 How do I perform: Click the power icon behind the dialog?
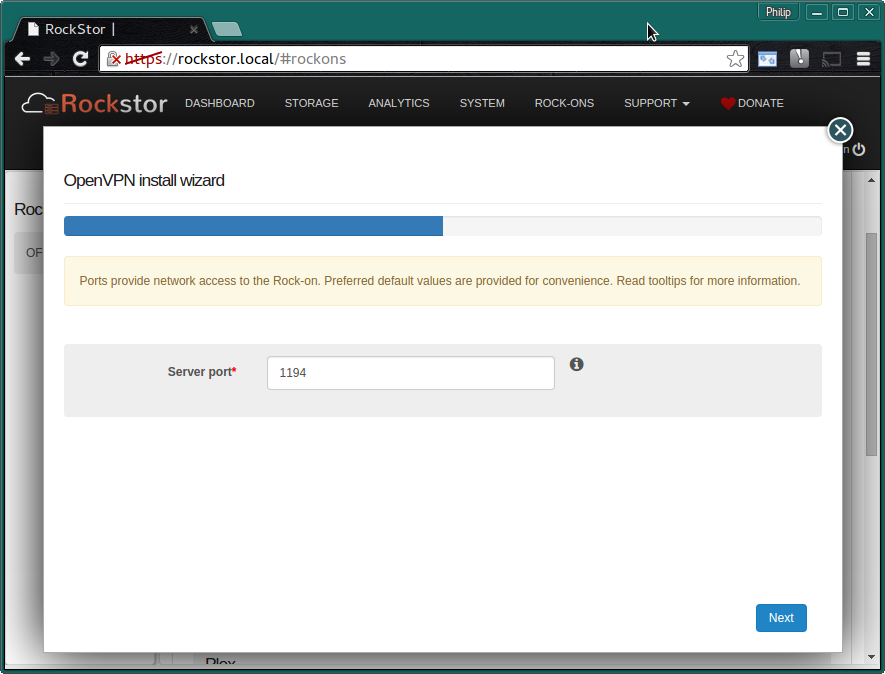tap(859, 150)
